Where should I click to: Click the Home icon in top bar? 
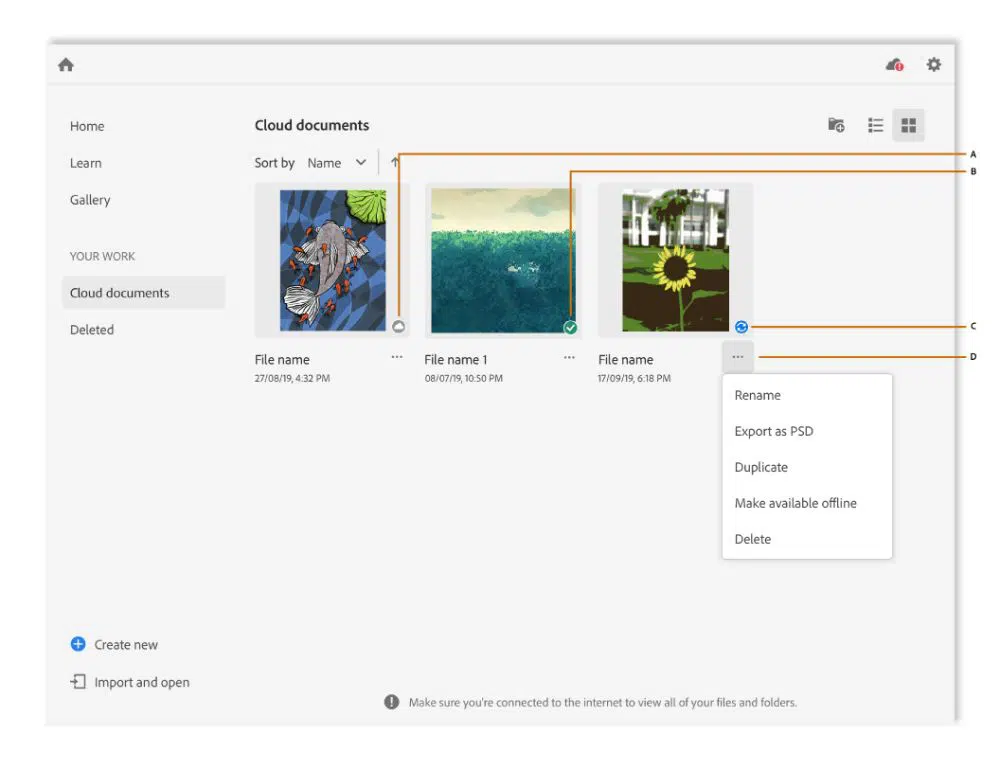click(66, 65)
